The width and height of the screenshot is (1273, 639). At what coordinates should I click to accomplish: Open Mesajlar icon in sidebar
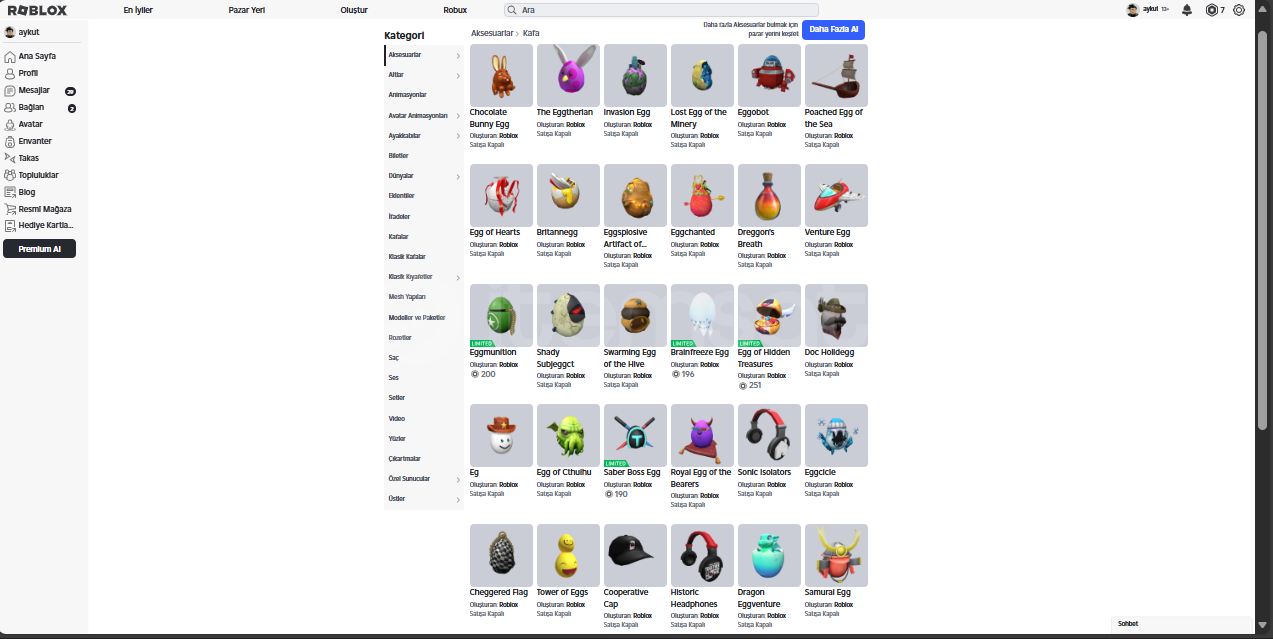[x=10, y=90]
